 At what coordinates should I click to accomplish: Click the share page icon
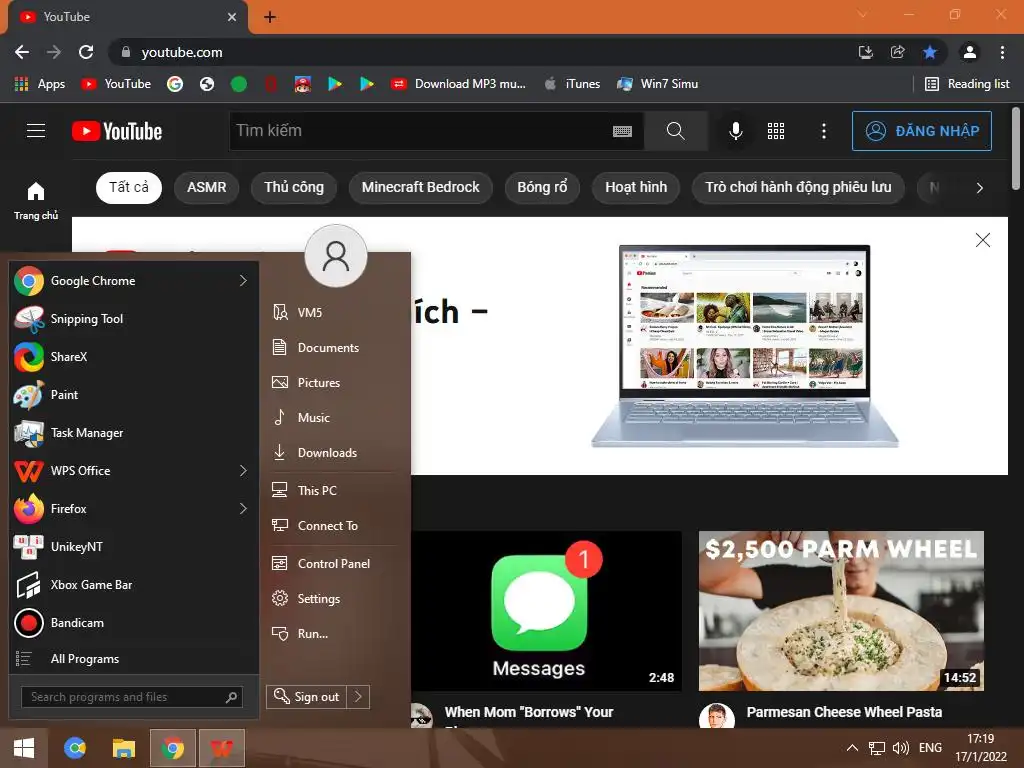click(897, 52)
